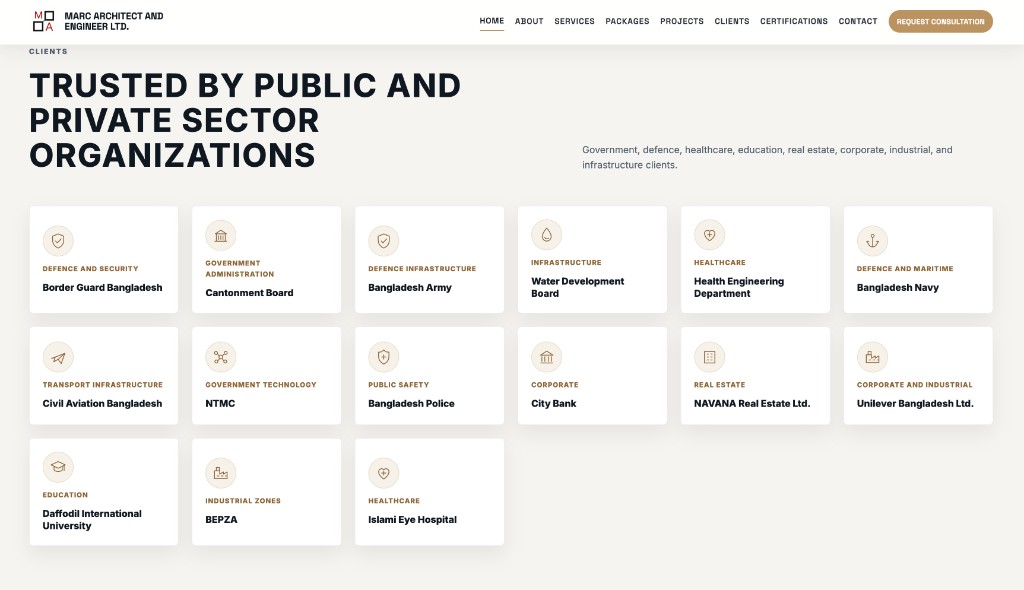Click the bank icon on City Bank card

(x=547, y=357)
